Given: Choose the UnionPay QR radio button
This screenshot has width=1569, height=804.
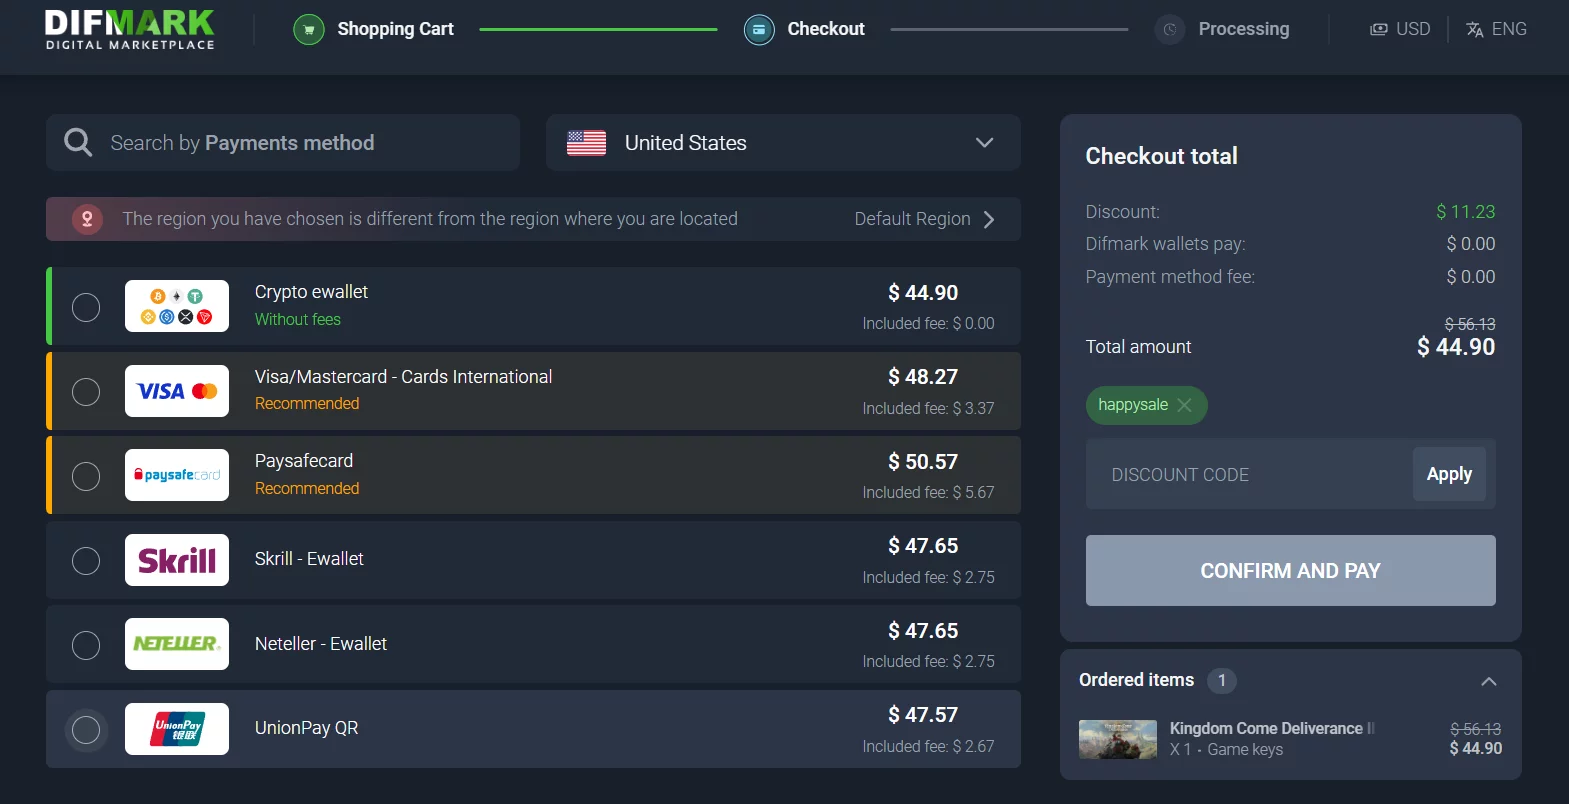Looking at the screenshot, I should coord(86,730).
